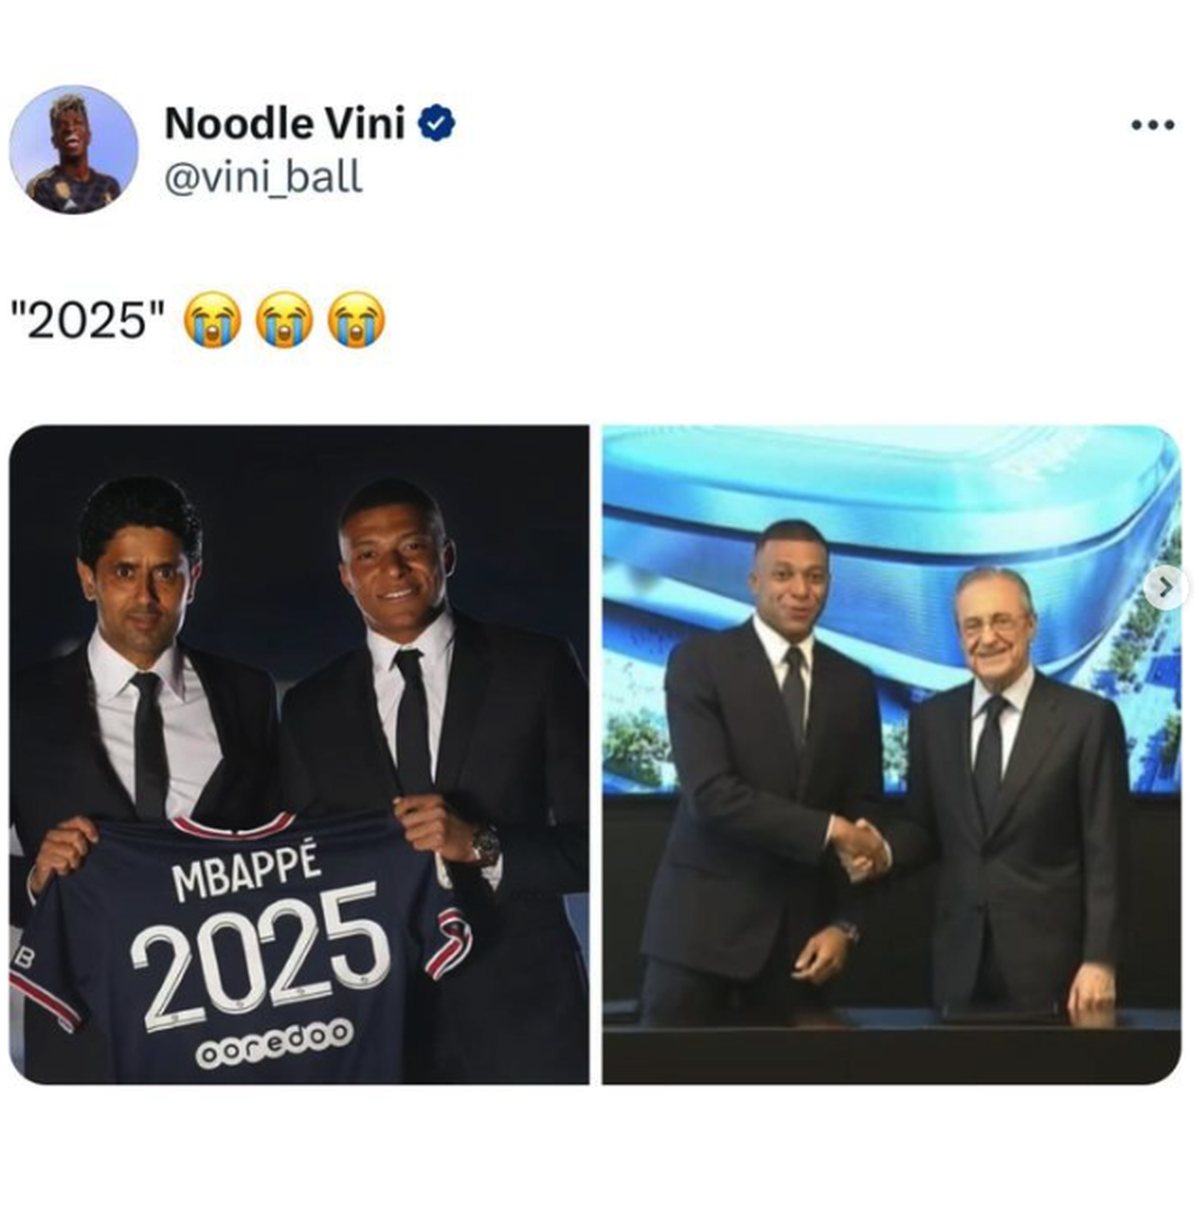Click the first crying emoji
The width and height of the screenshot is (1200, 1226).
tap(214, 320)
